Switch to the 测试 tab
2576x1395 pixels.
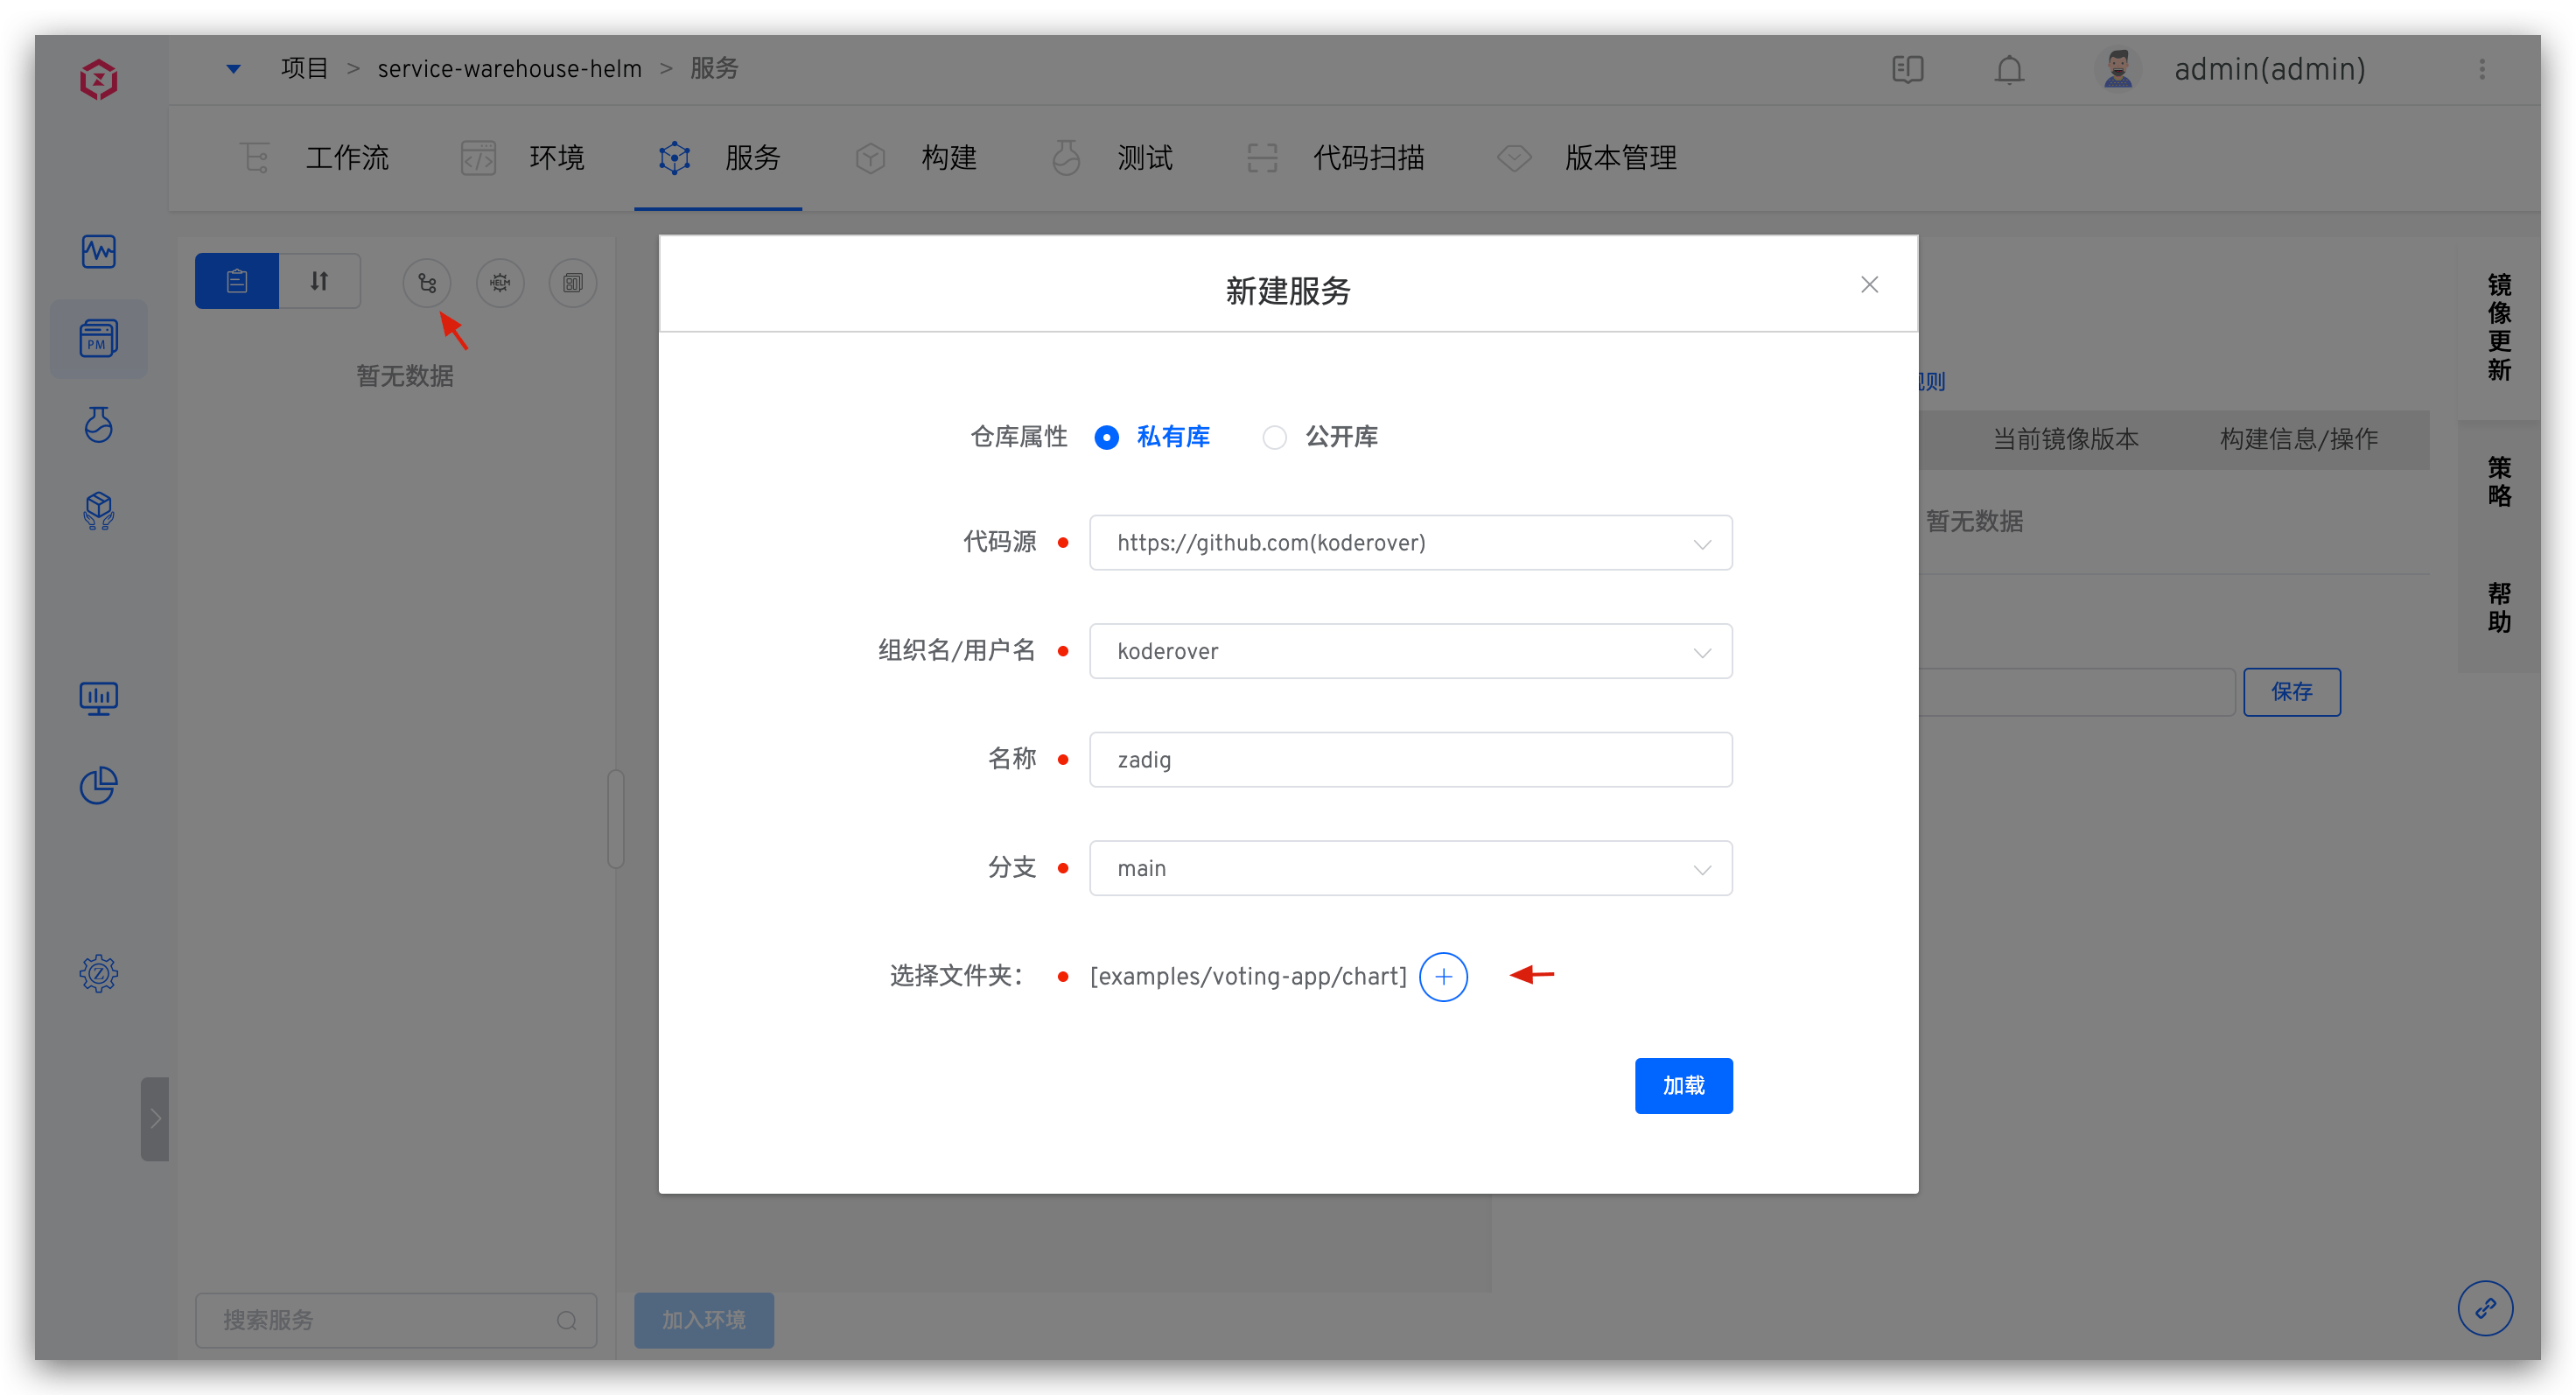(x=1112, y=158)
